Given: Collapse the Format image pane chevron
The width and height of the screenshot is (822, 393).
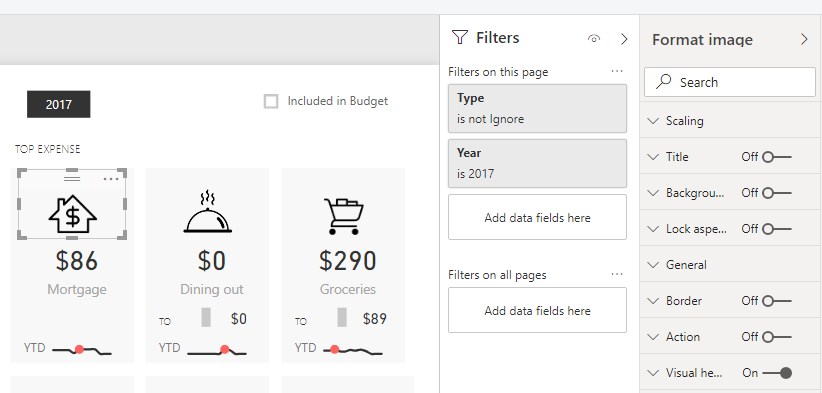Looking at the screenshot, I should click(804, 40).
